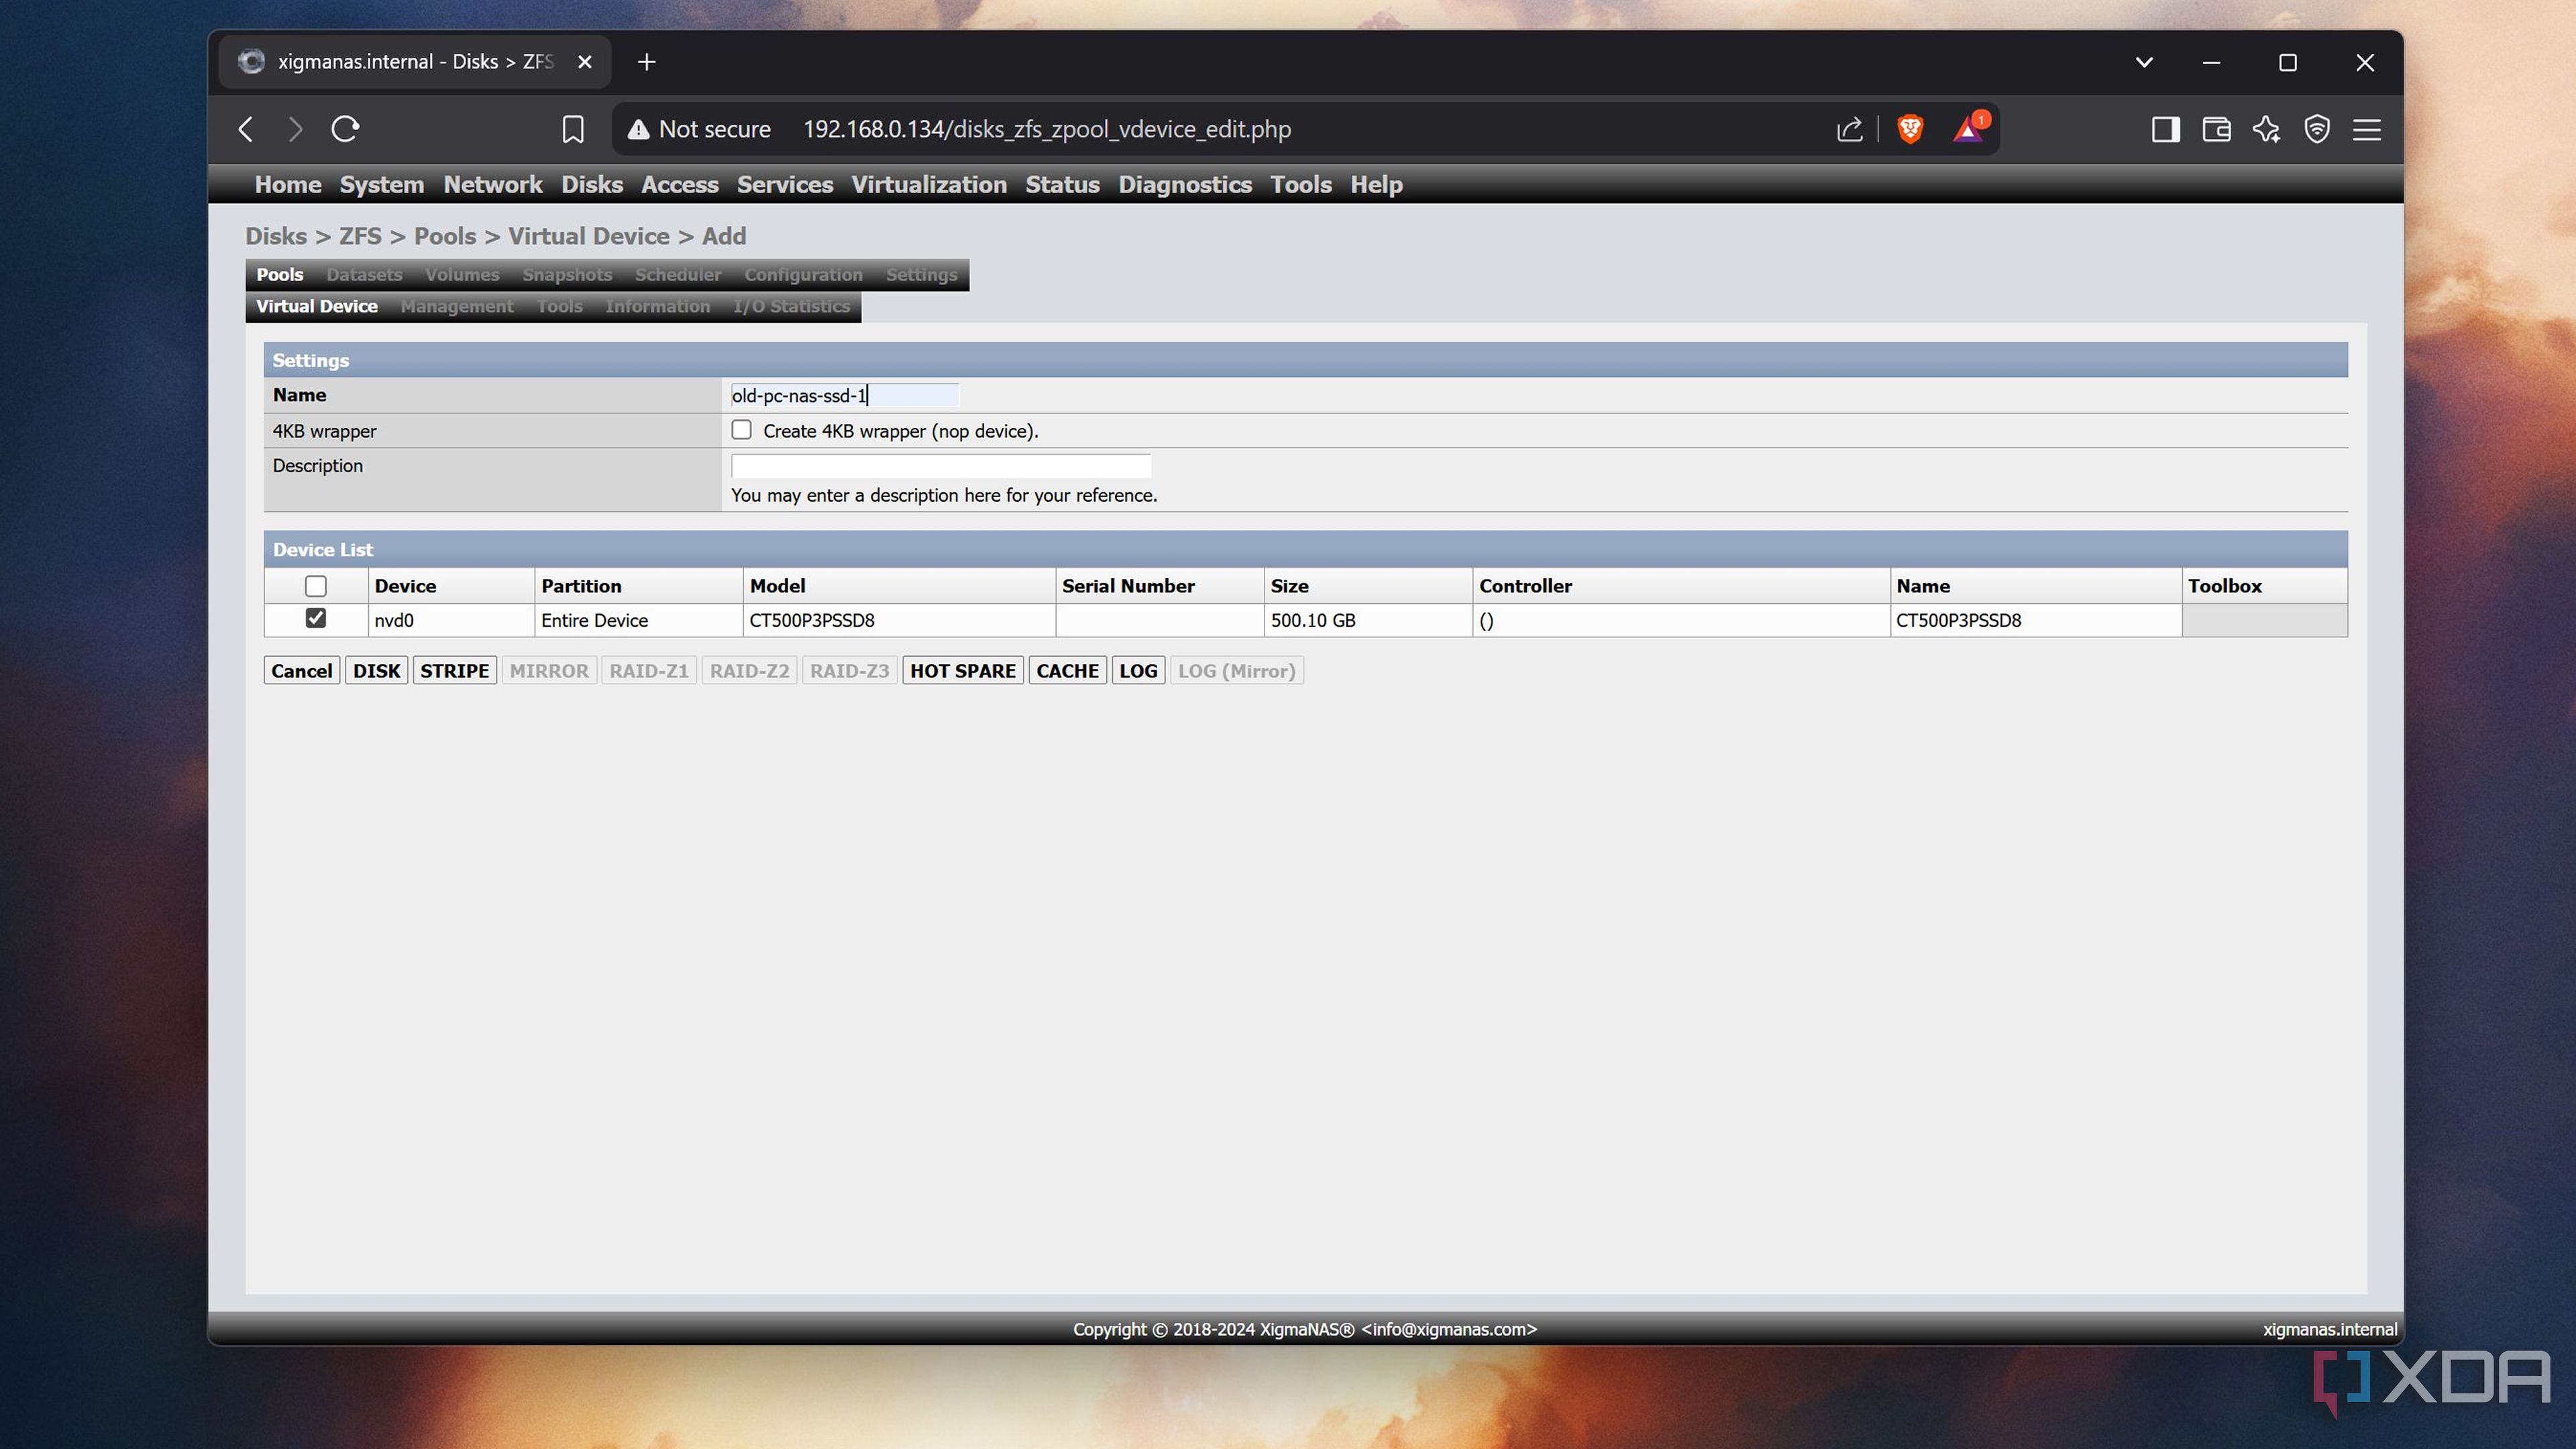Switch to the Management sub-tab

point(457,307)
